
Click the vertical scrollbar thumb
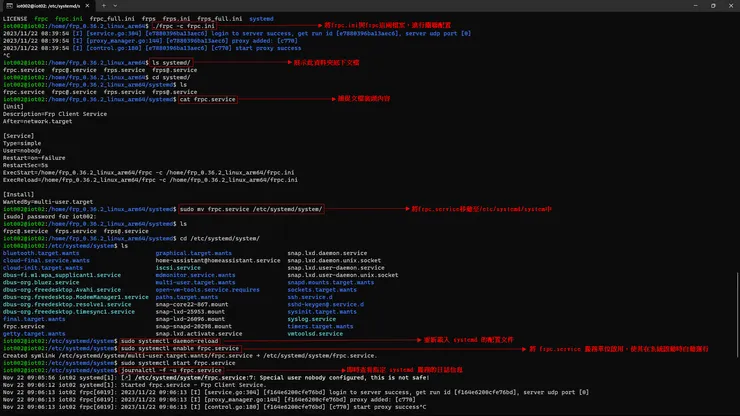click(737, 314)
